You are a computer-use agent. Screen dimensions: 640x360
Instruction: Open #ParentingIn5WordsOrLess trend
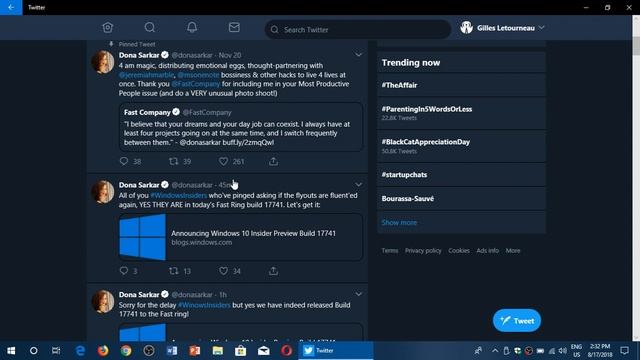click(461, 113)
